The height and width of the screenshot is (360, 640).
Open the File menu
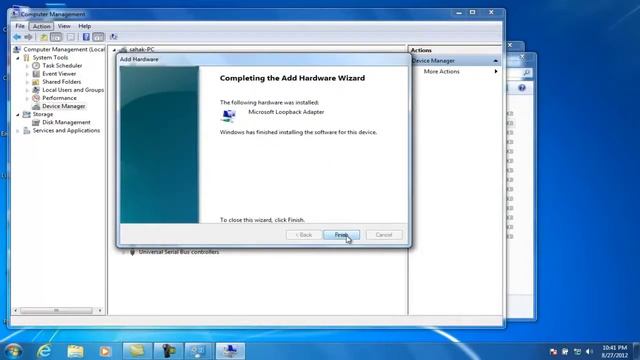pyautogui.click(x=20, y=26)
